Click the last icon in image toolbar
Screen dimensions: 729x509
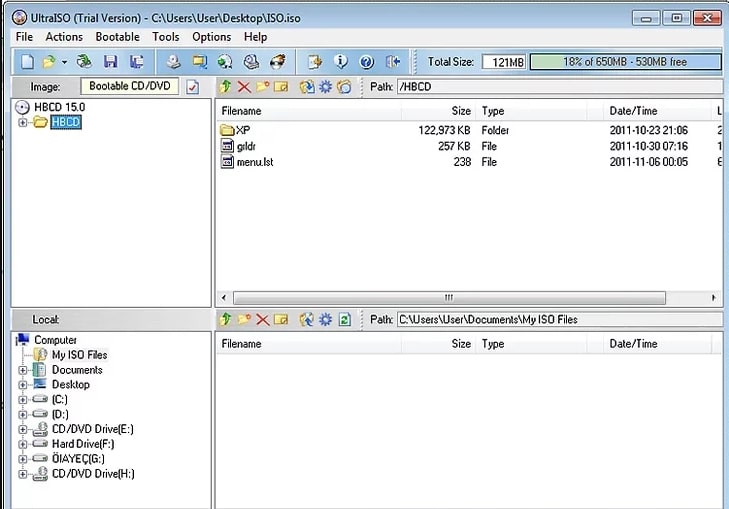(344, 87)
